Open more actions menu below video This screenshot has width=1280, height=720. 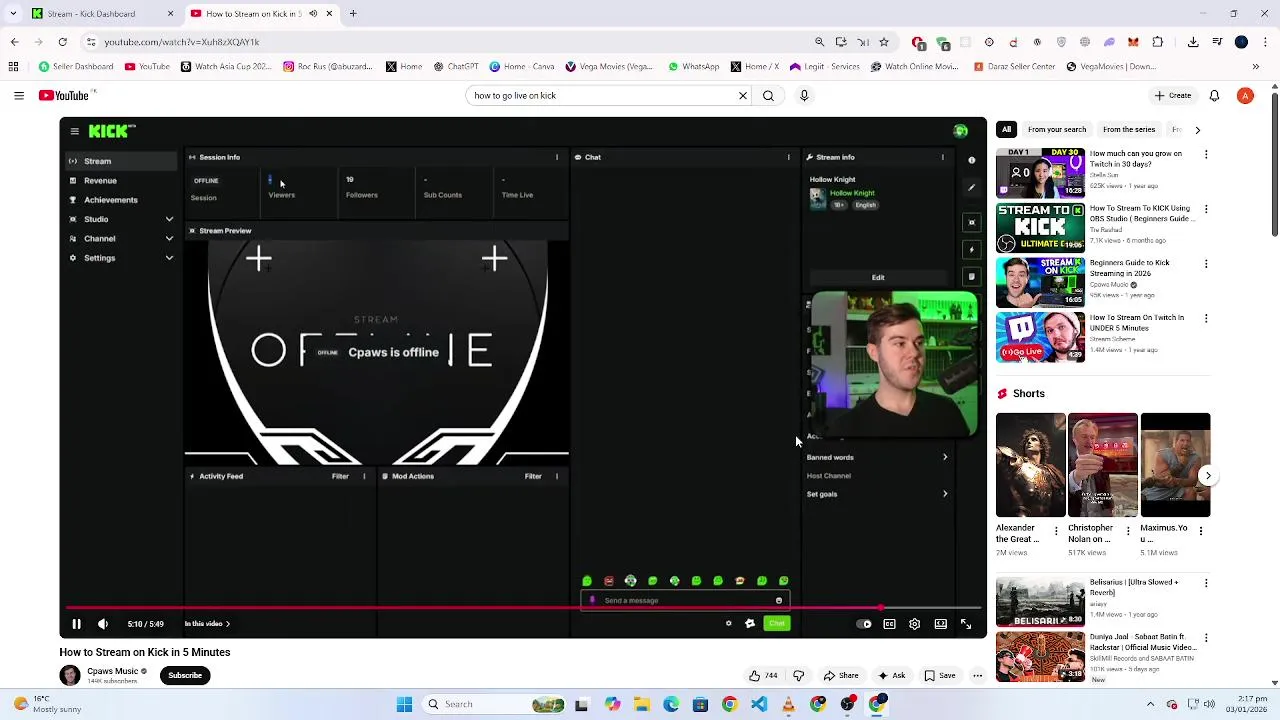977,676
